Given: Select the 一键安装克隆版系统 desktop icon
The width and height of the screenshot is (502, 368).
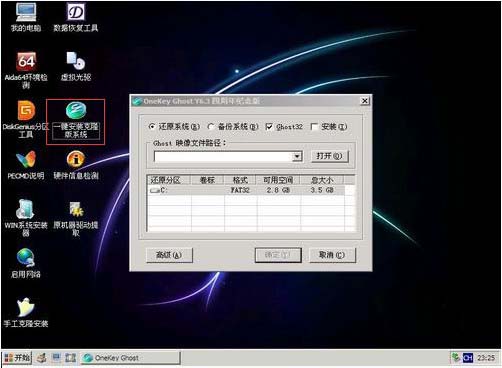Looking at the screenshot, I should pos(76,120).
